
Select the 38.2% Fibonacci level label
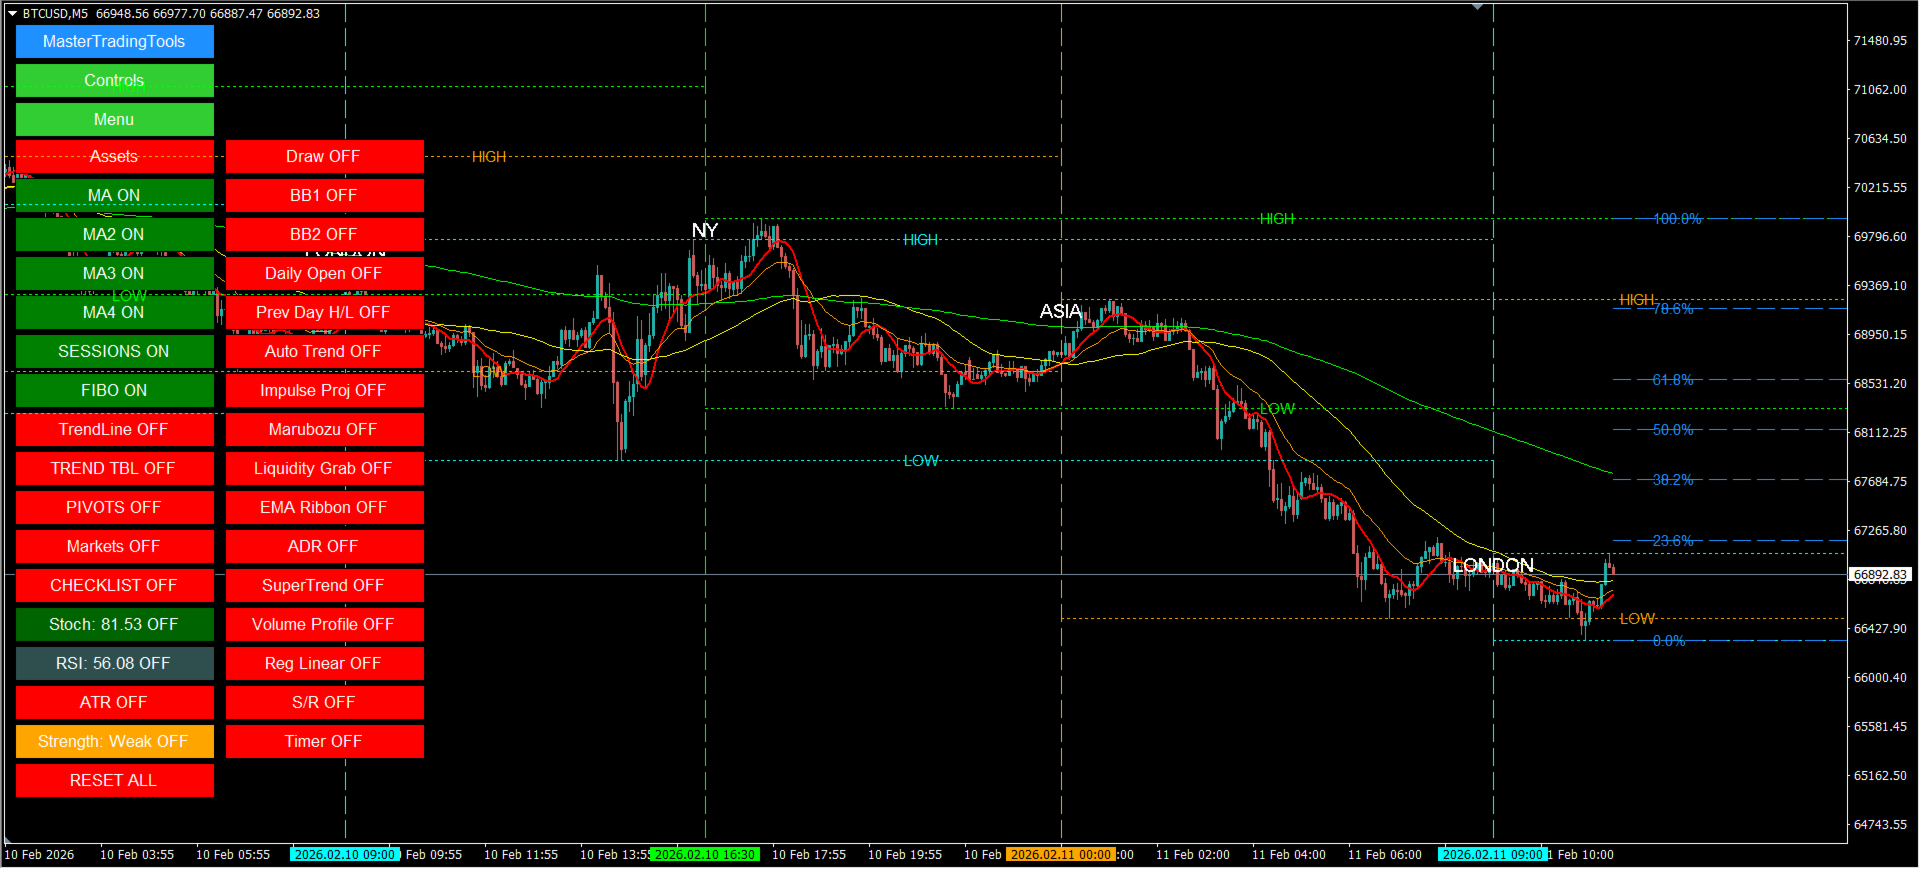pos(1673,481)
